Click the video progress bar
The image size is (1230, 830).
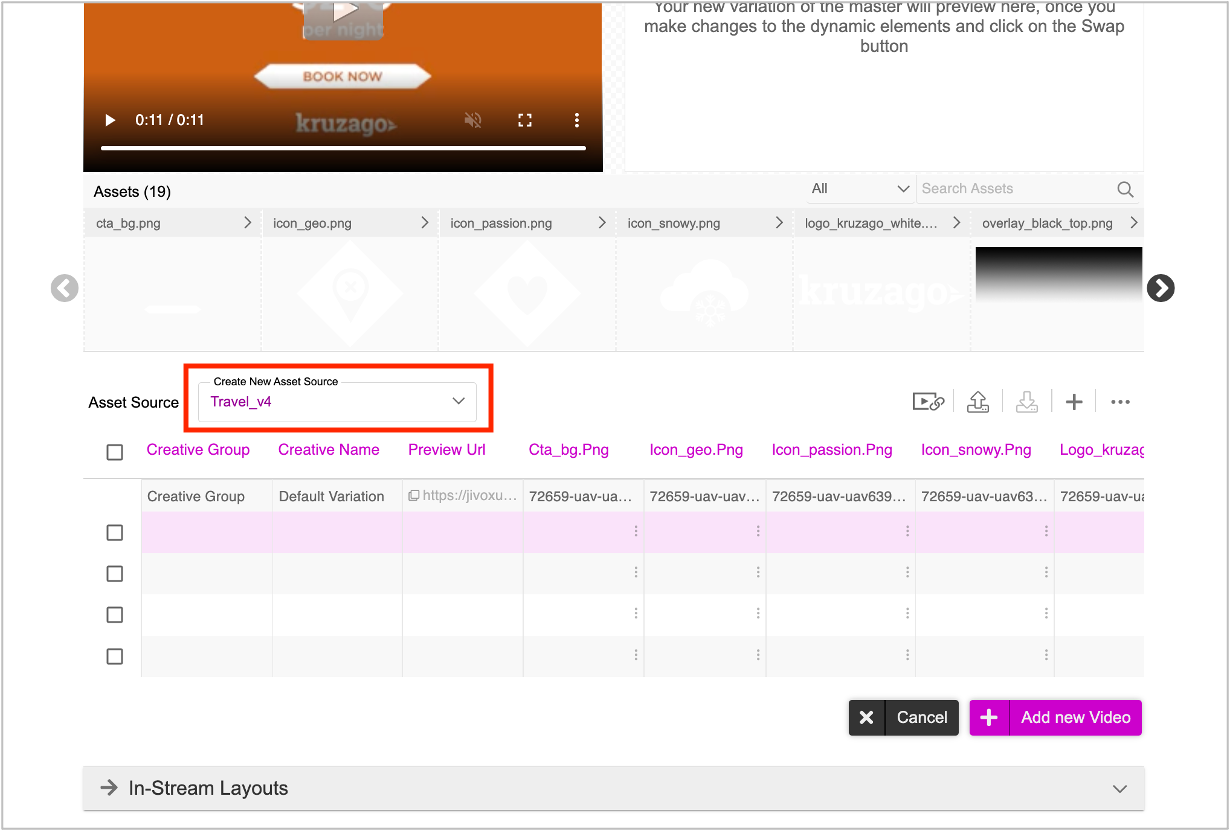point(343,148)
